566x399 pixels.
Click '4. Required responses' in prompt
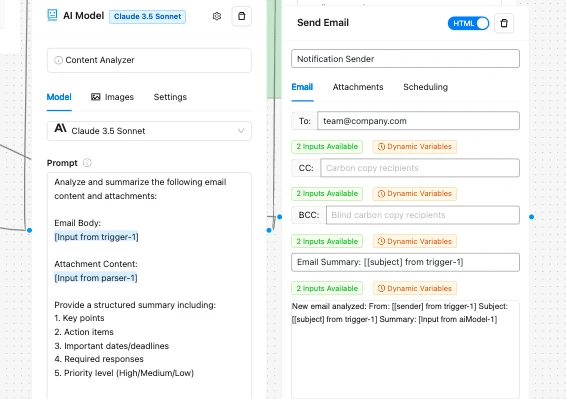[99, 359]
